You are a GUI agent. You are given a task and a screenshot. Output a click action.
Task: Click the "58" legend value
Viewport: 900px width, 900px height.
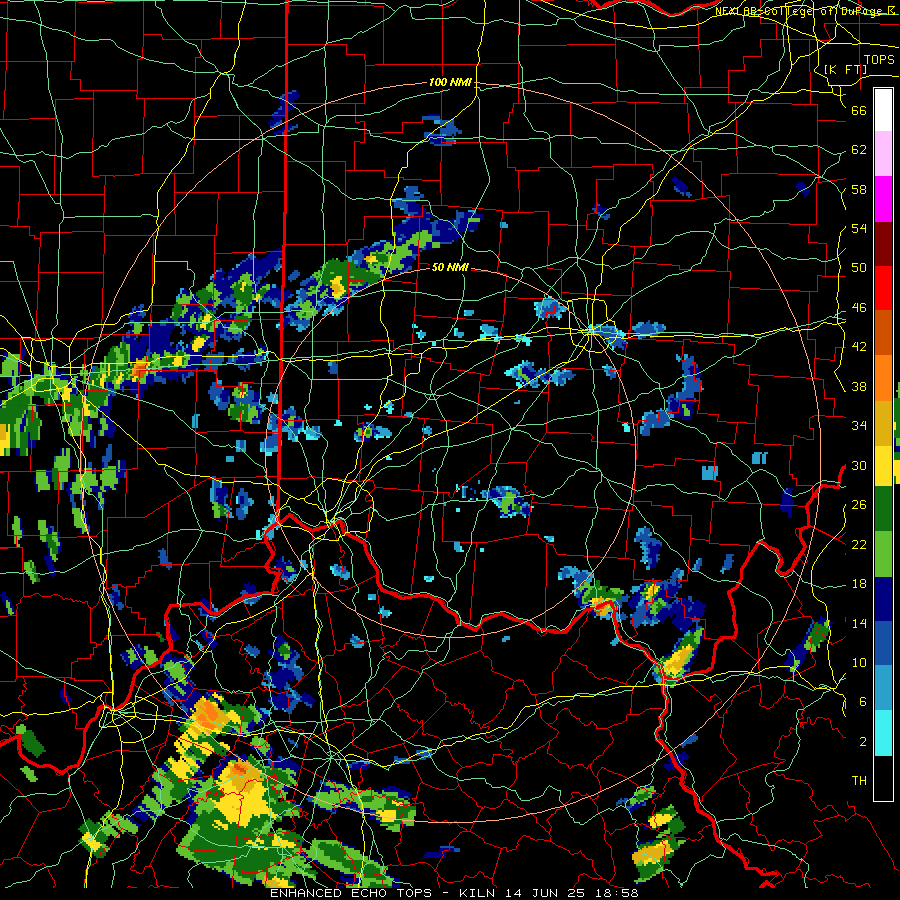tap(859, 189)
